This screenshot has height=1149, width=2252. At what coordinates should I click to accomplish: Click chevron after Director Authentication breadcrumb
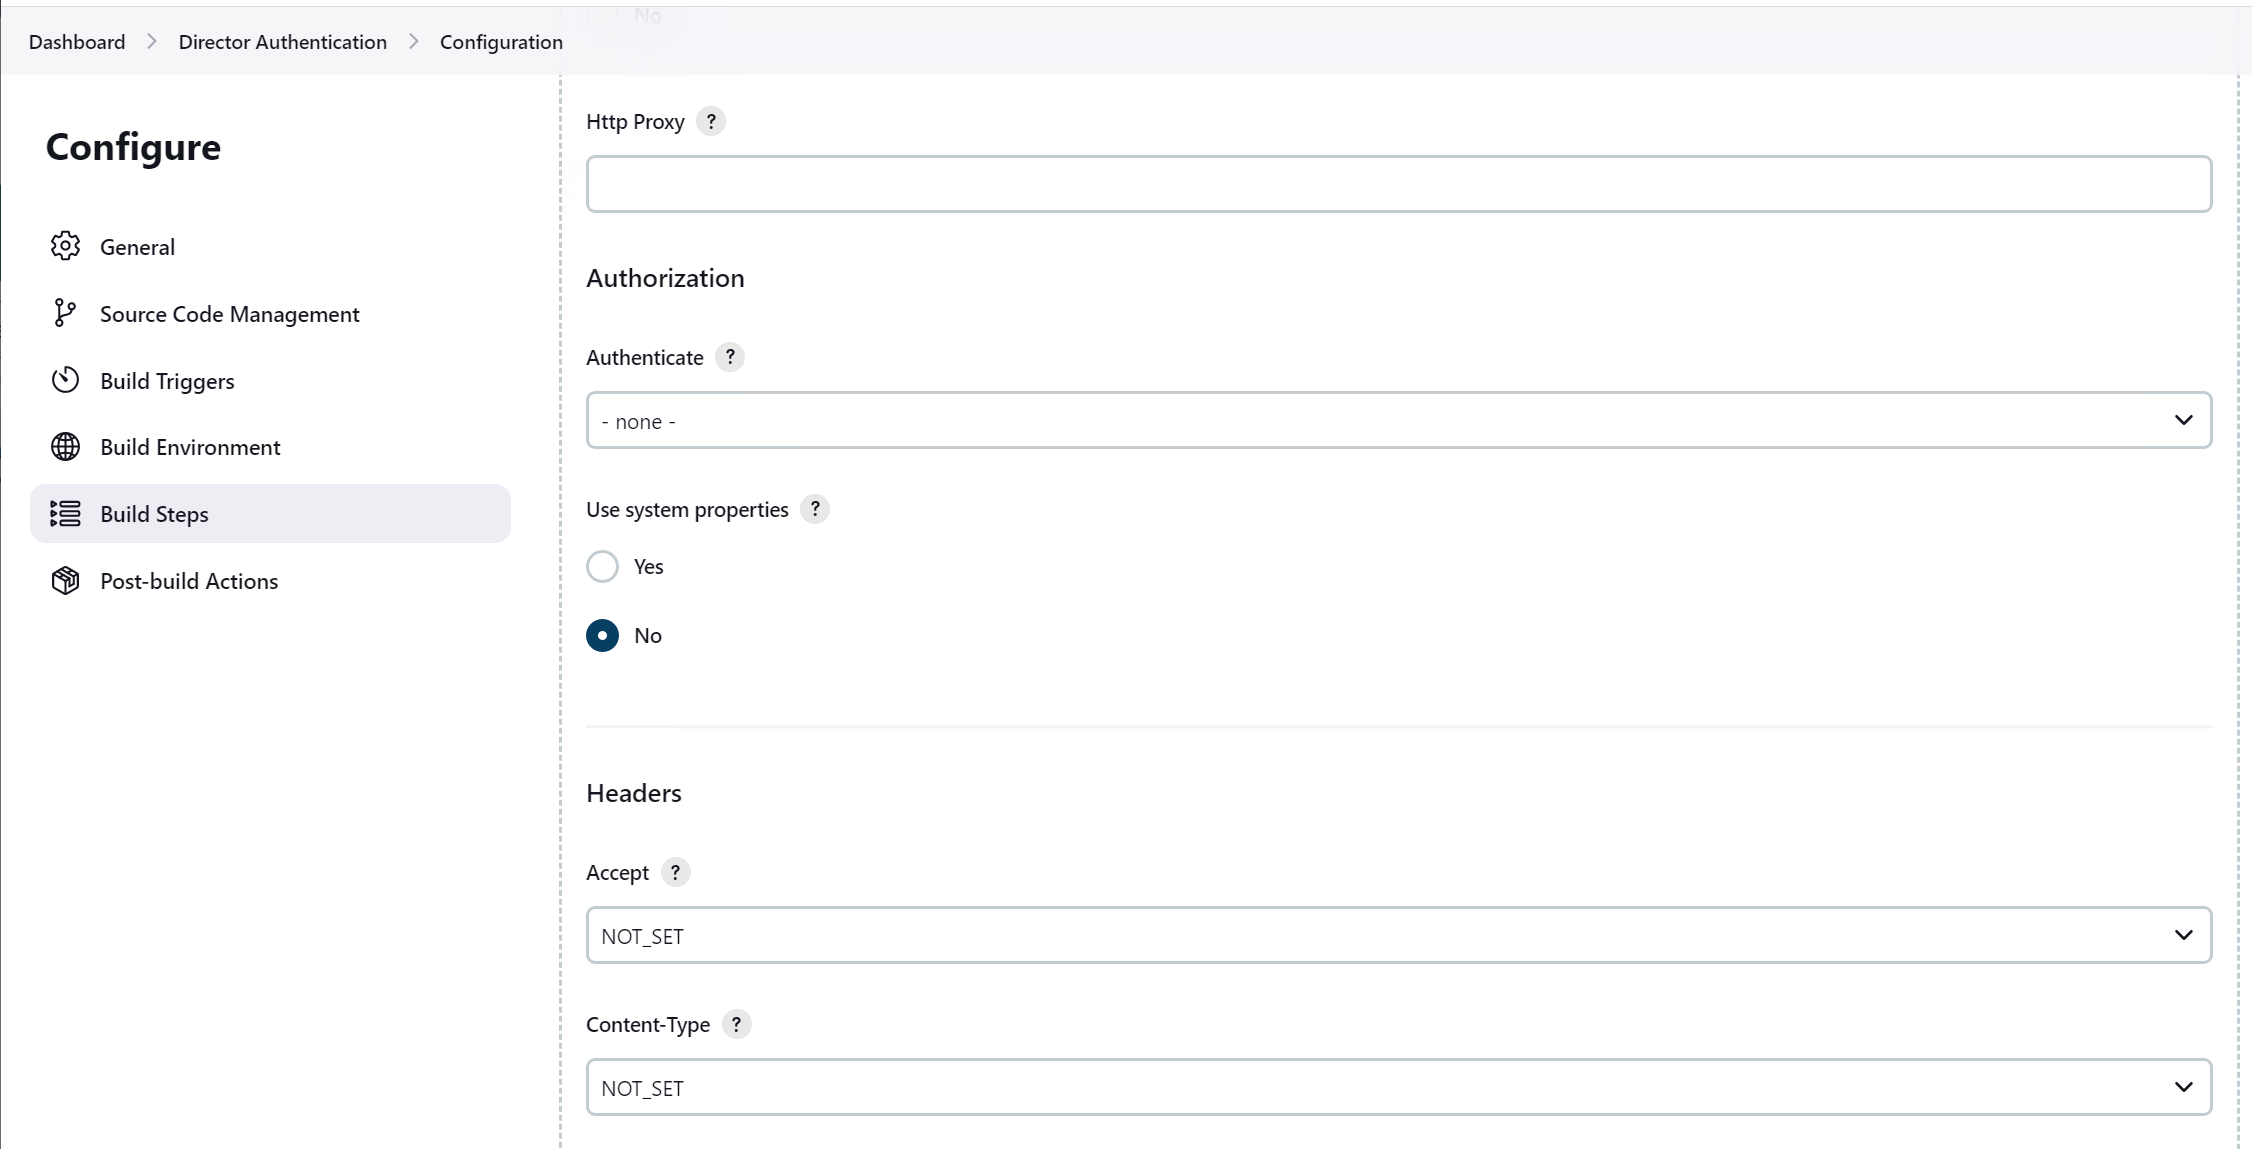414,42
